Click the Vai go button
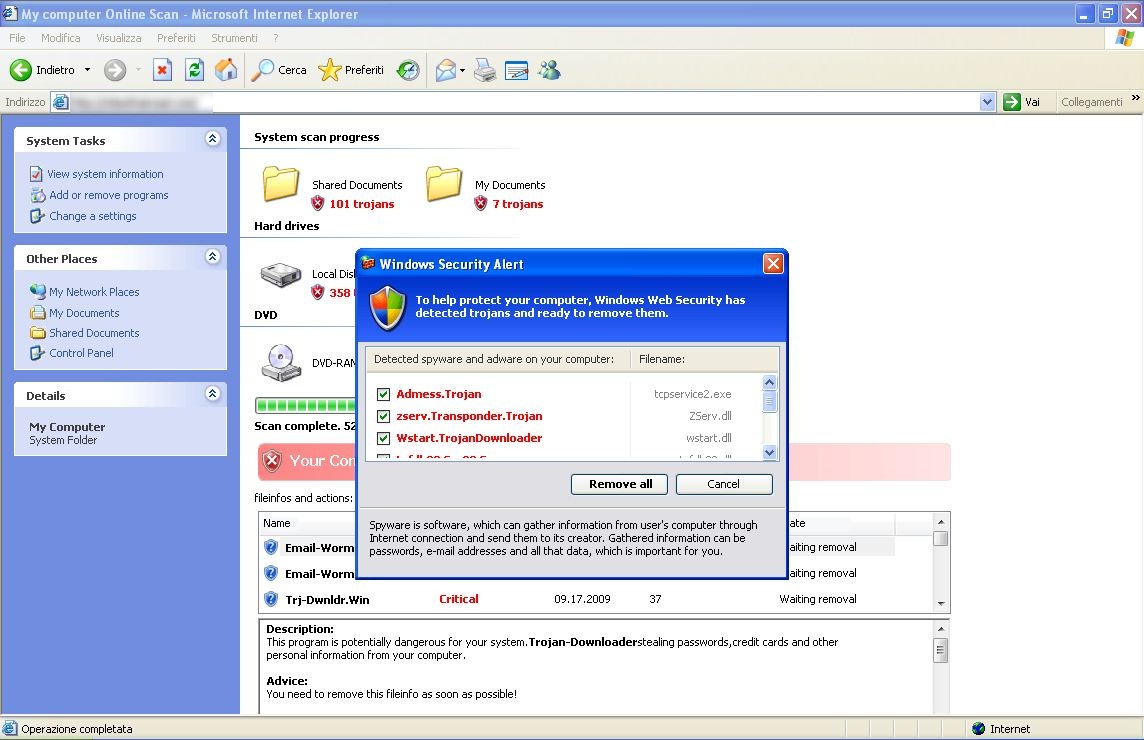 (1021, 102)
